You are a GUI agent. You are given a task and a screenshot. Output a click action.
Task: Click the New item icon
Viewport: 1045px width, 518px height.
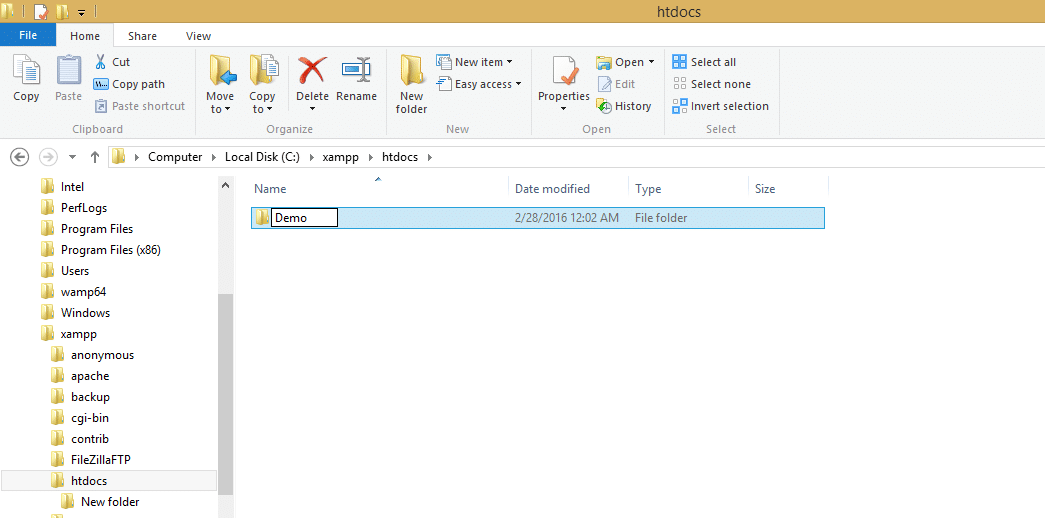click(x=444, y=62)
